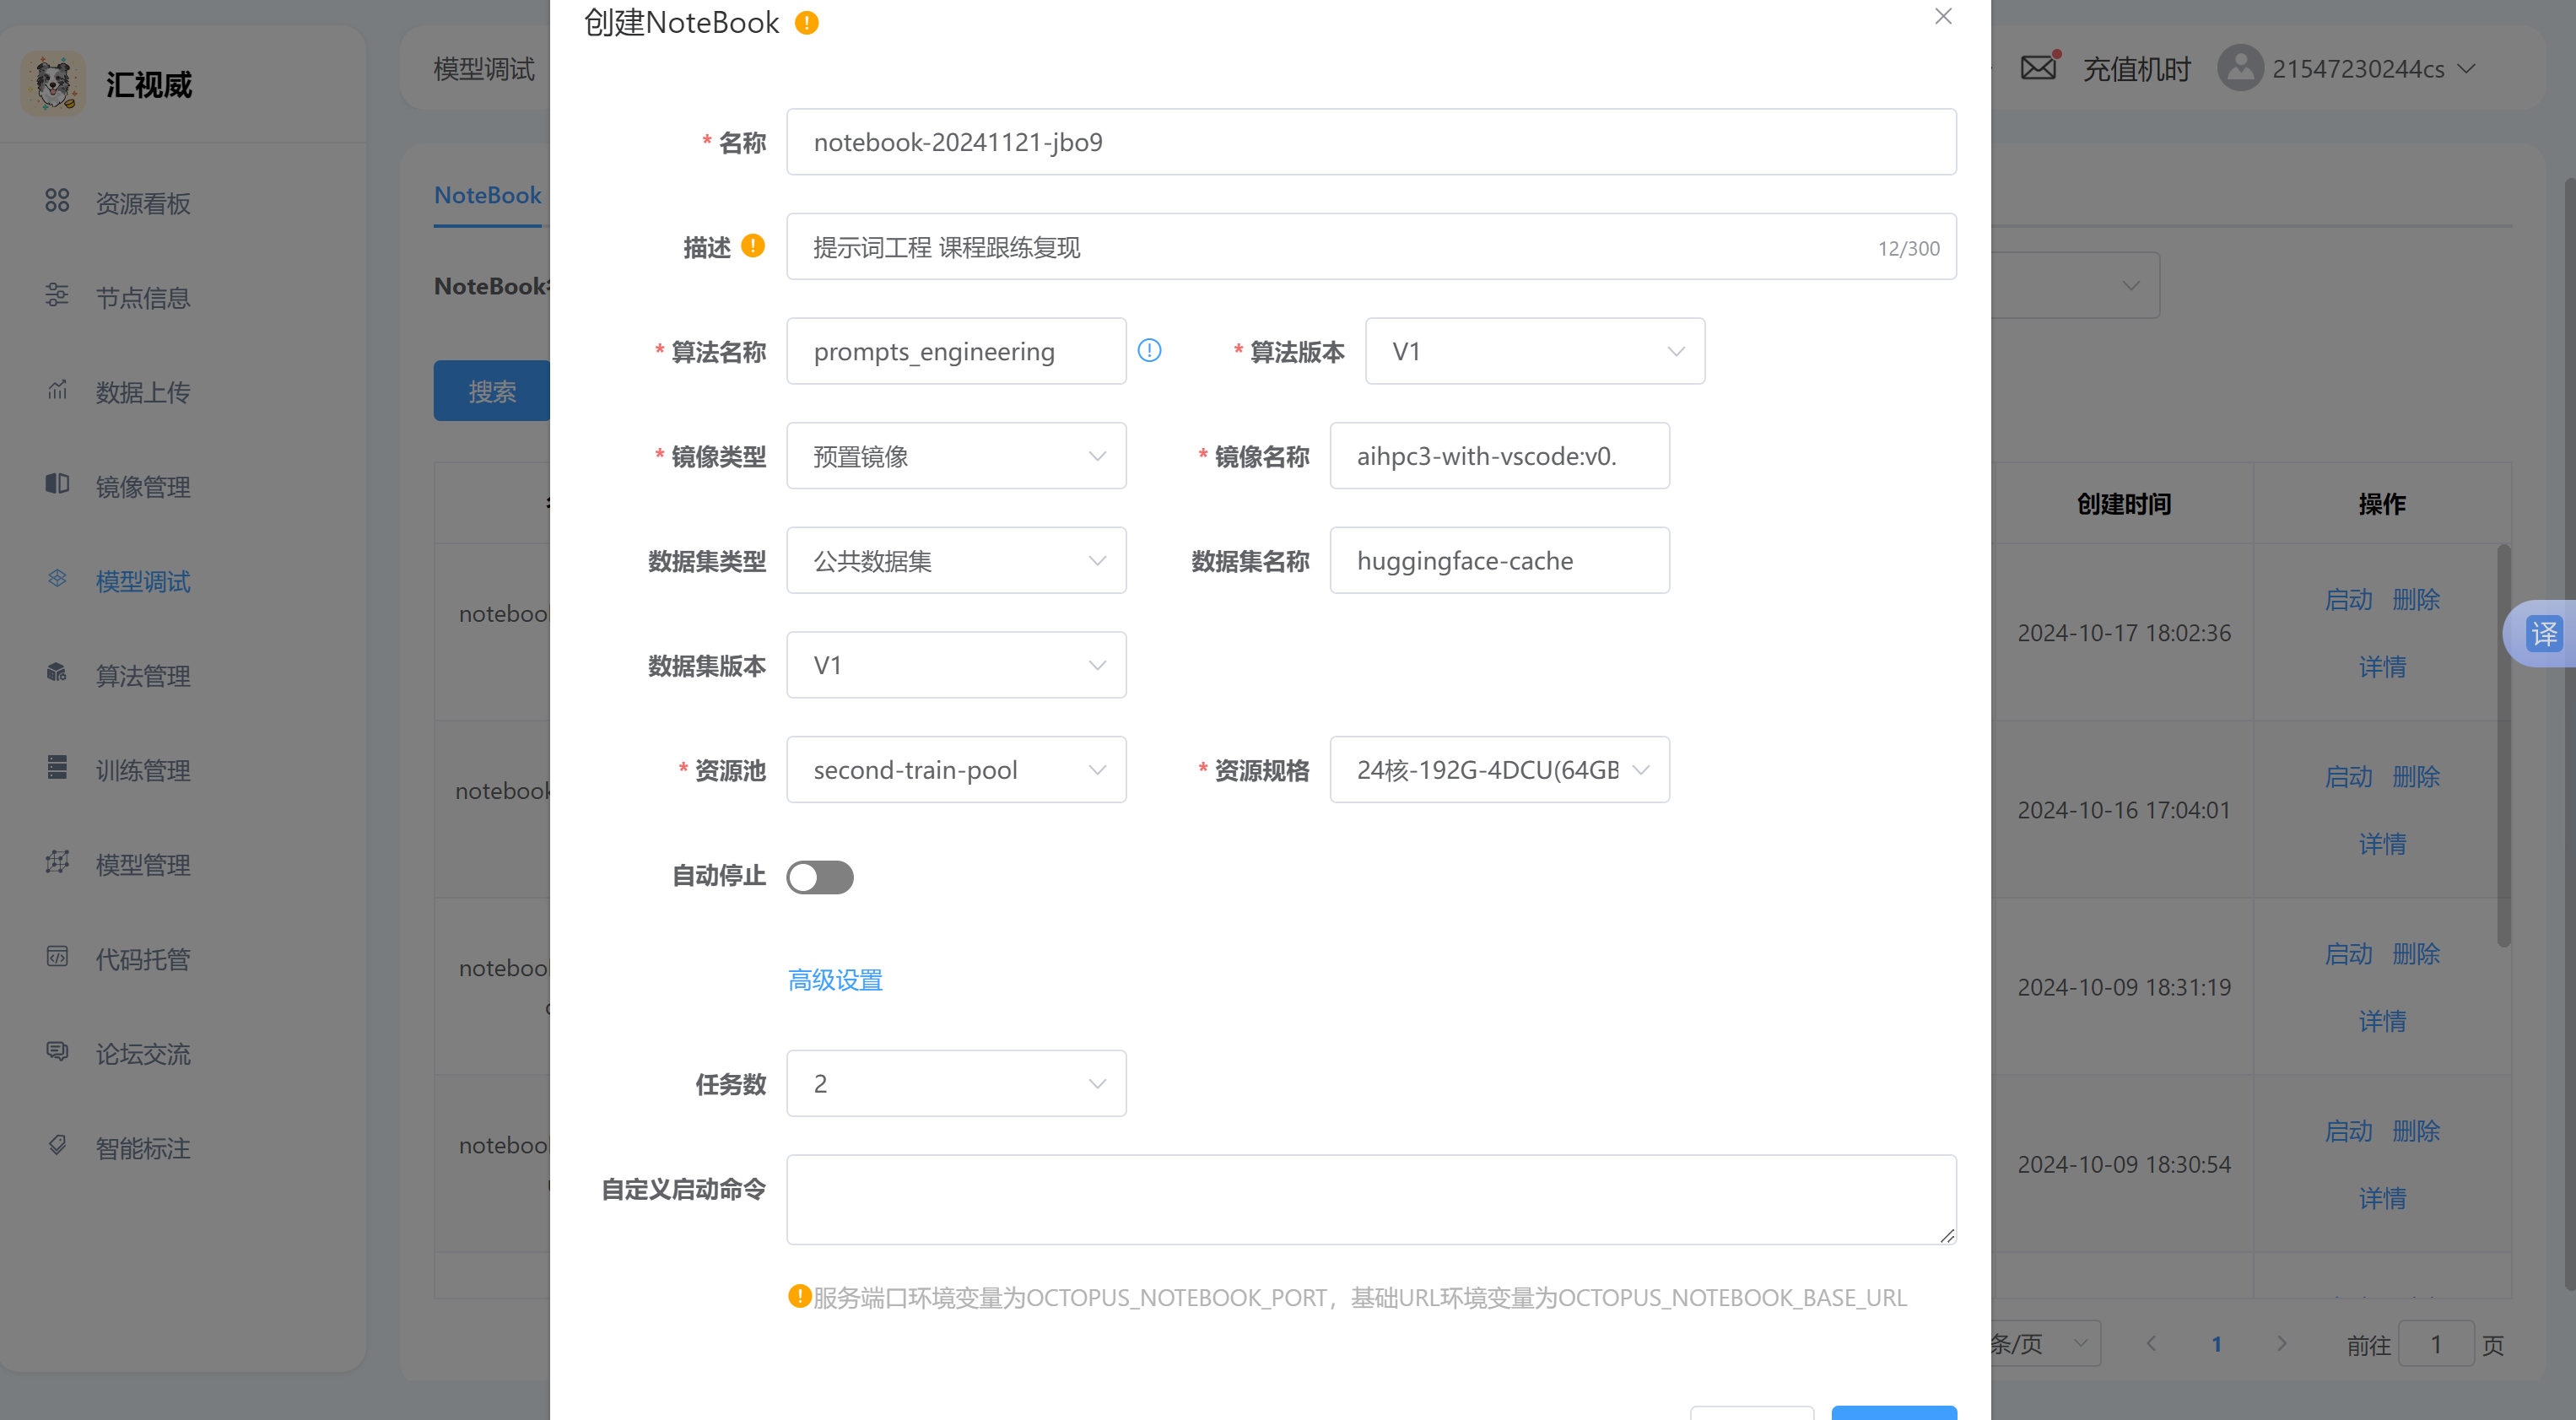Click 启动 for the 2024-10-17 18:02:36 notebook

click(2349, 599)
